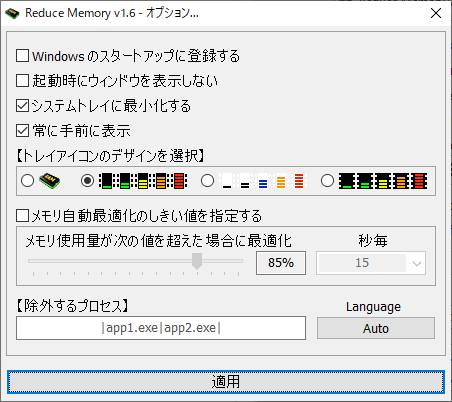Click the 【トレイアイコンのデザインを選択】 heading

[x=110, y=156]
